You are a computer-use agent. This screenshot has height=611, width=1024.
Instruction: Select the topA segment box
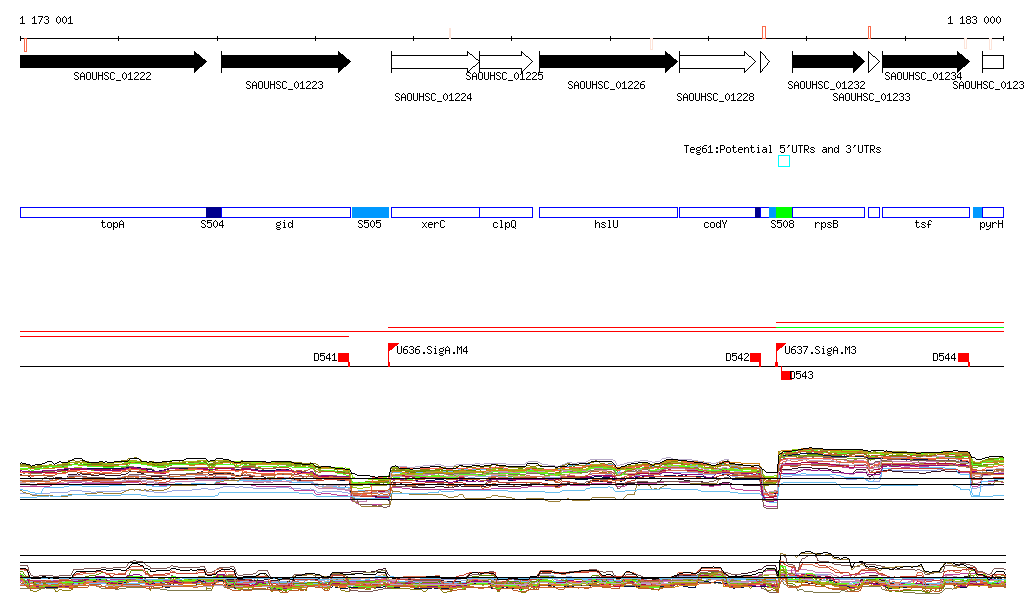click(x=113, y=212)
